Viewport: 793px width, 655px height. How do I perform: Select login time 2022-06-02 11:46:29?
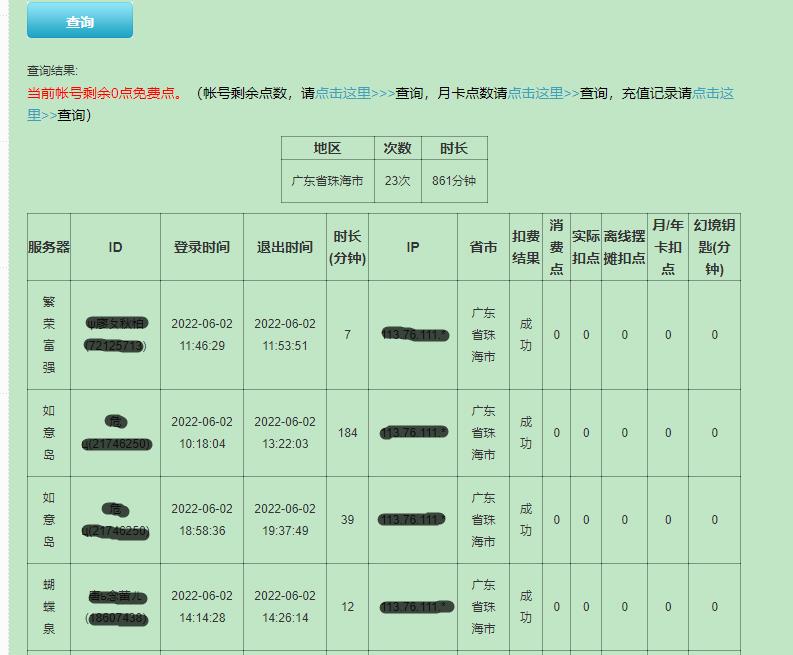point(201,335)
